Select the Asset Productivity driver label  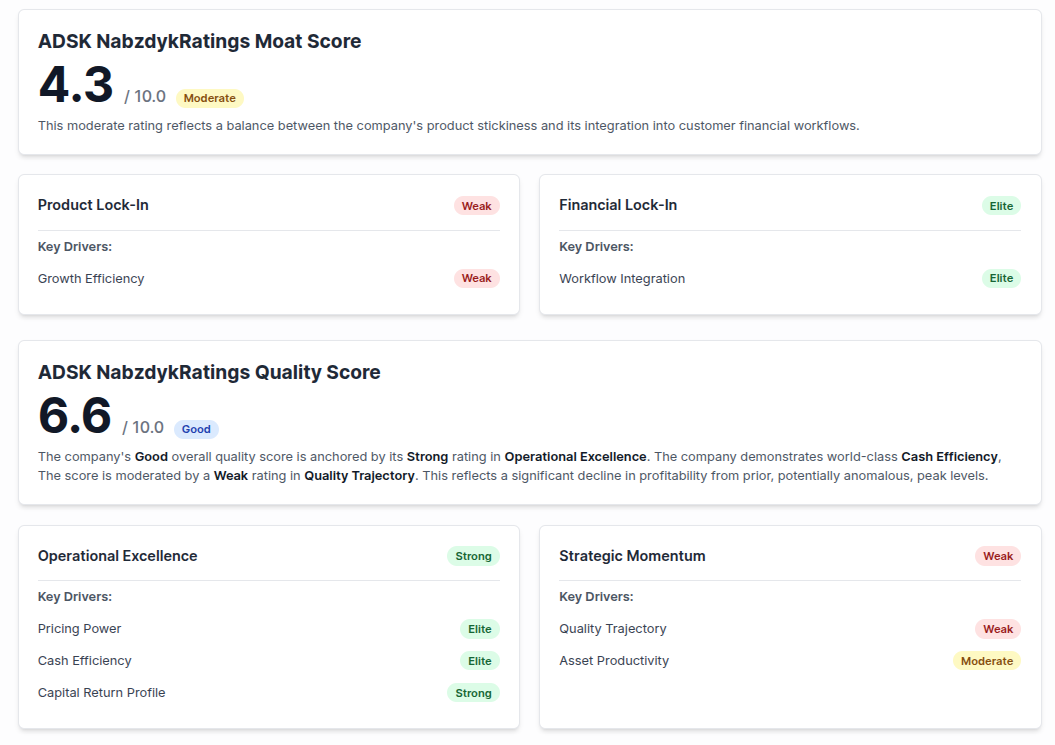pos(614,661)
